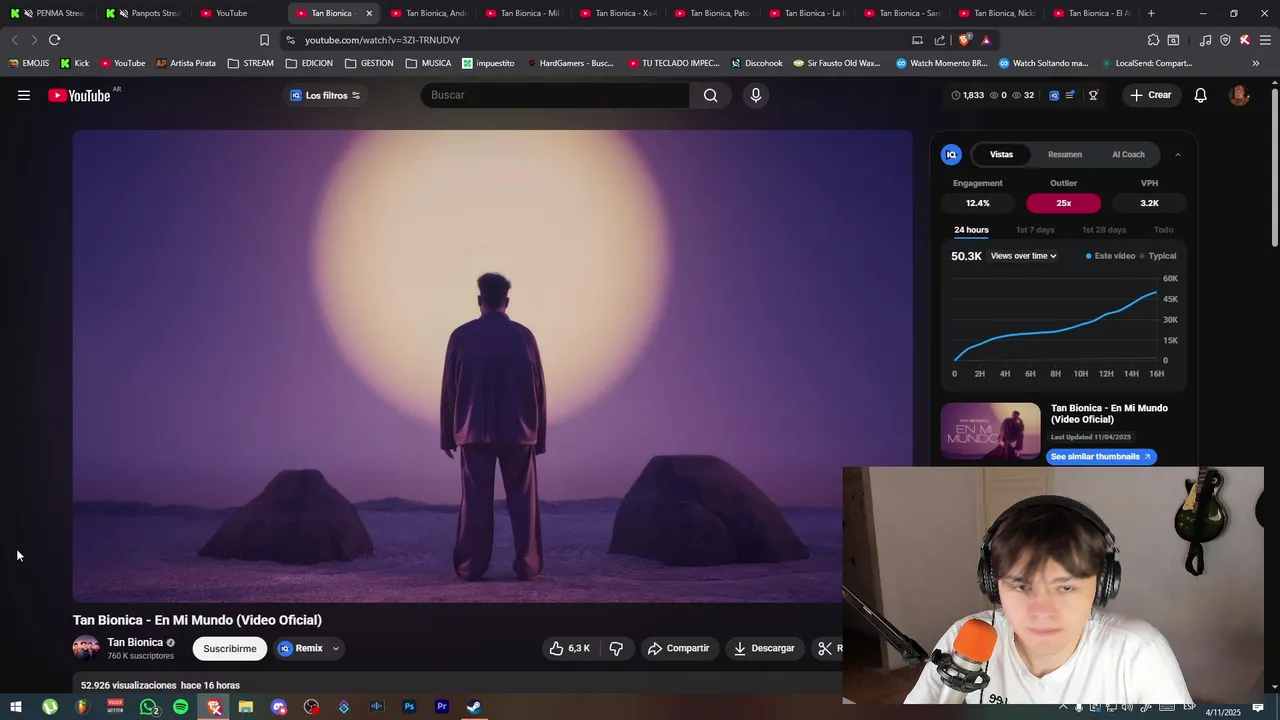Screen dimensions: 1280x720
Task: Open the MUSICA bookmark folder
Action: [428, 63]
